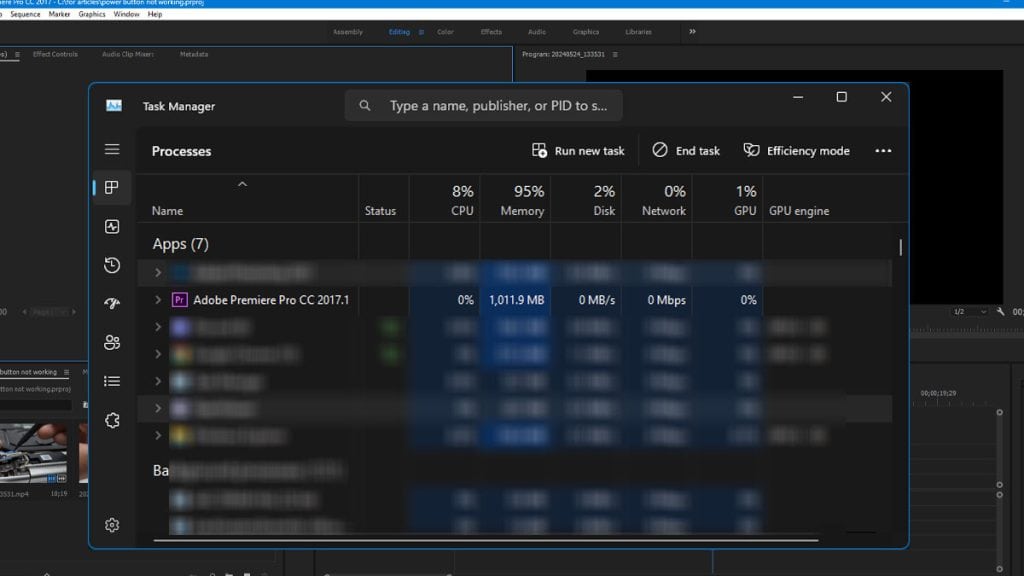
Task: Open playback resolution 1/2 dropdown
Action: coord(970,312)
